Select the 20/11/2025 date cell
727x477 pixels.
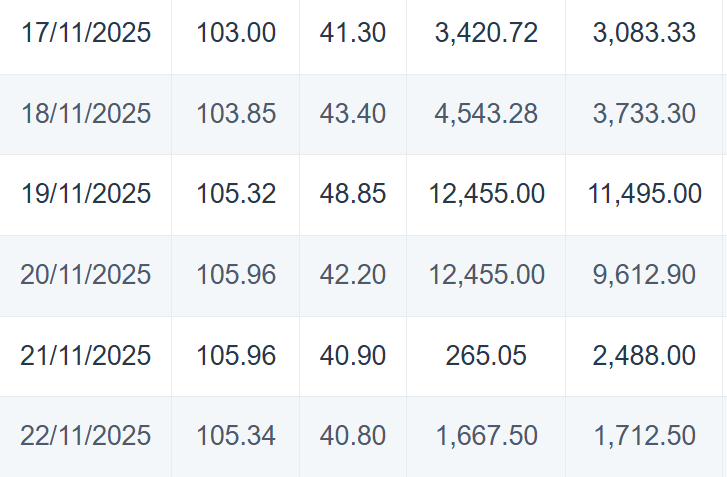pyautogui.click(x=86, y=274)
